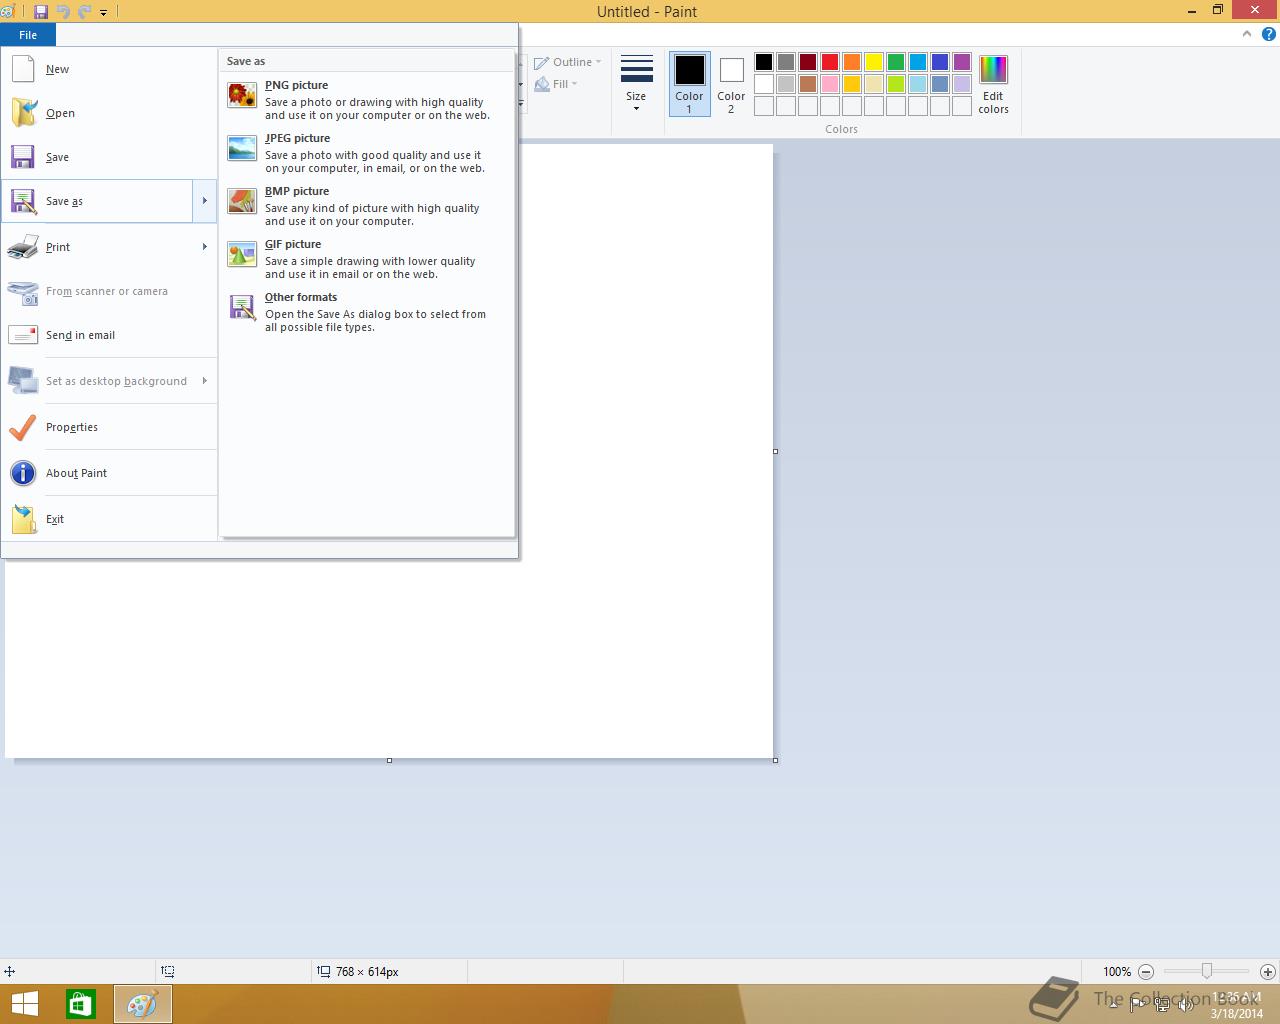The width and height of the screenshot is (1280, 1024).
Task: Open the File tab
Action: [28, 35]
